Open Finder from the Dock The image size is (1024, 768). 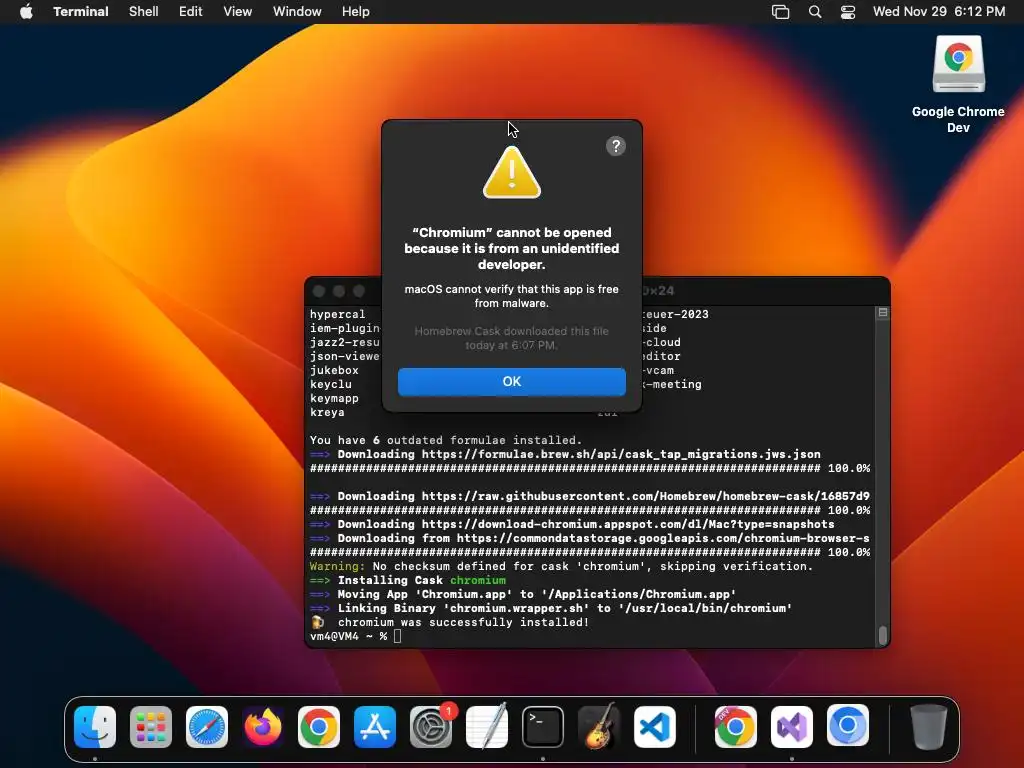[95, 726]
